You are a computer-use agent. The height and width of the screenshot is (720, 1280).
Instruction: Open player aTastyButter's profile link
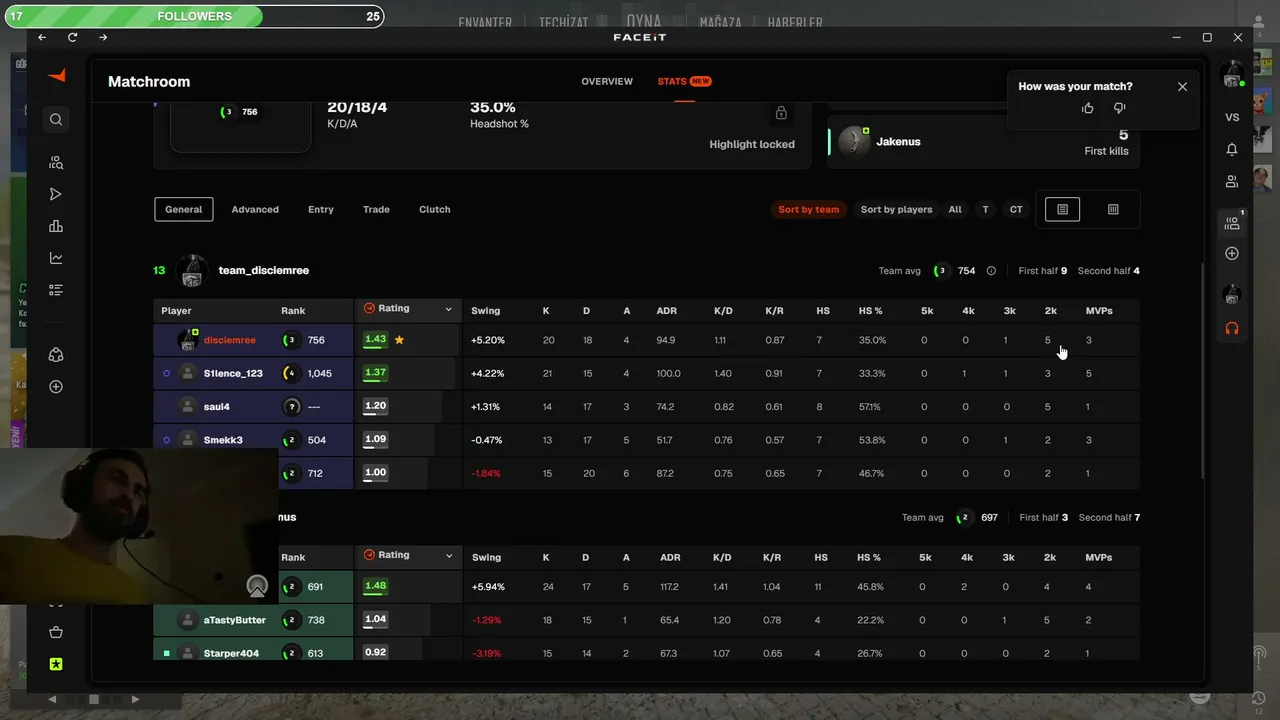[x=235, y=620]
